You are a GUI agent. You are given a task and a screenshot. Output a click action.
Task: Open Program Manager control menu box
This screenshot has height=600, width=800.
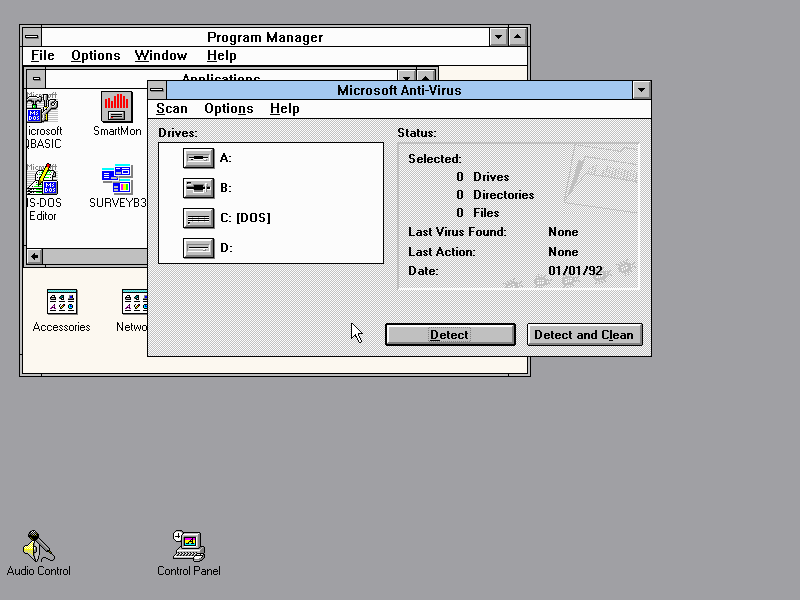[x=32, y=37]
